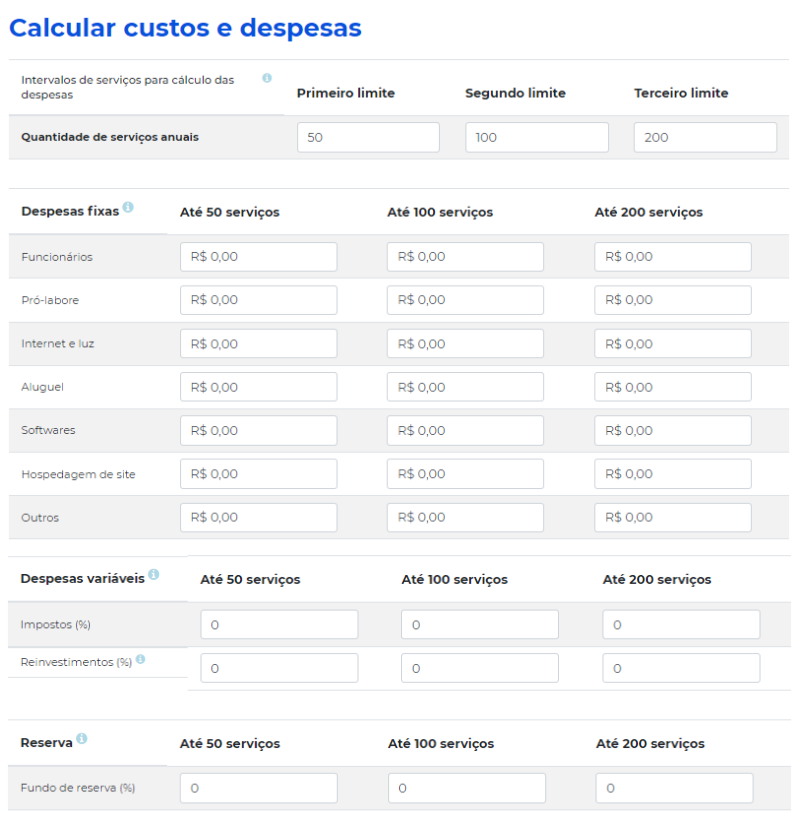Select the Segundo limite field showing 100

coord(537,137)
